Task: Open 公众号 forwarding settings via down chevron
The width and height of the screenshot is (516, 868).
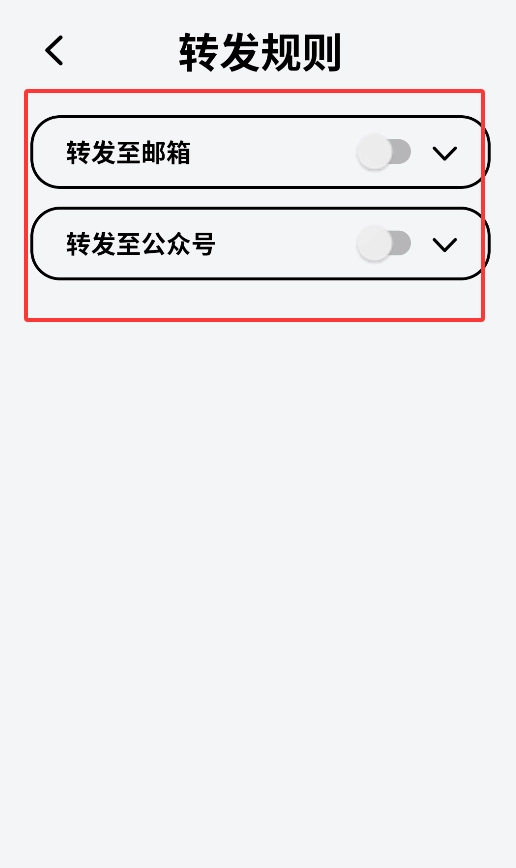Action: click(445, 245)
